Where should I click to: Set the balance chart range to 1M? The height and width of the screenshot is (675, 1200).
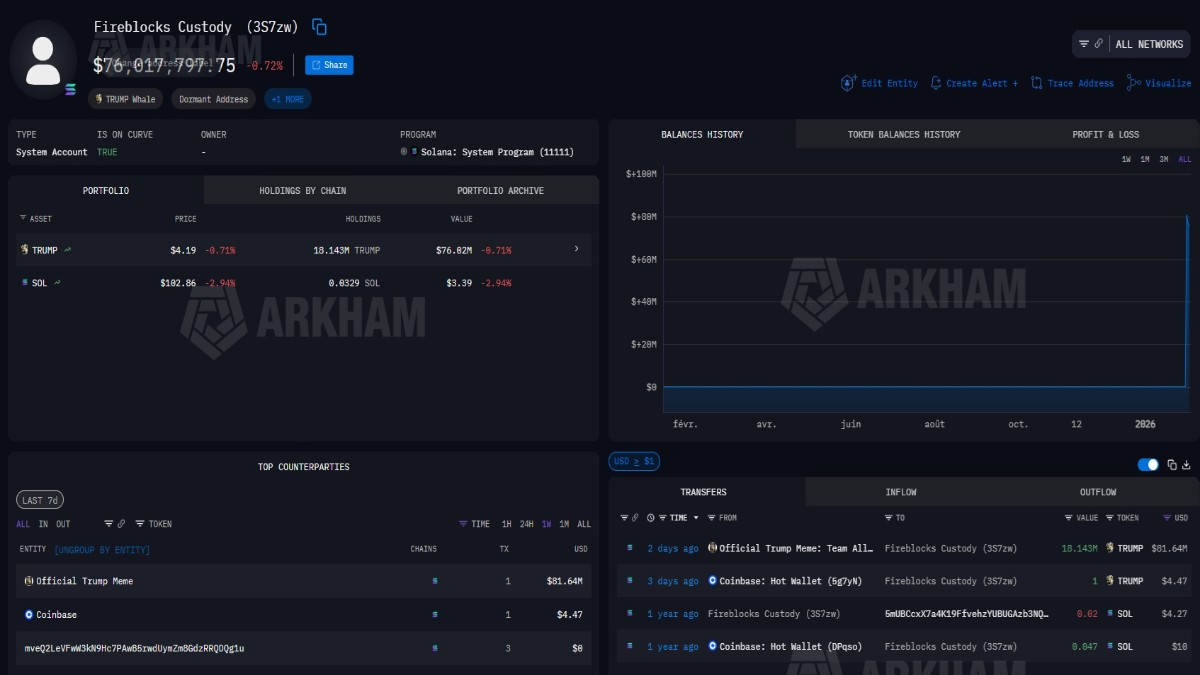(1145, 160)
